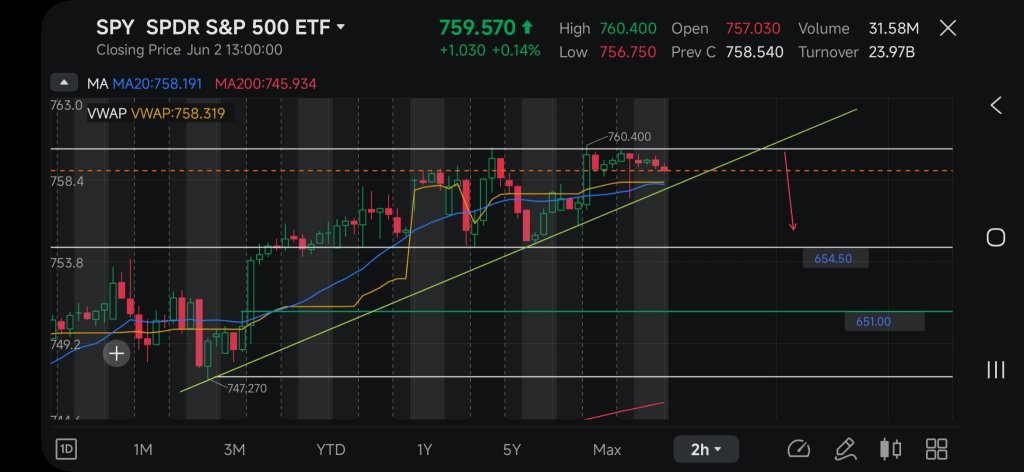
Task: Collapse the MA indicator legend arrow
Action: (64, 84)
